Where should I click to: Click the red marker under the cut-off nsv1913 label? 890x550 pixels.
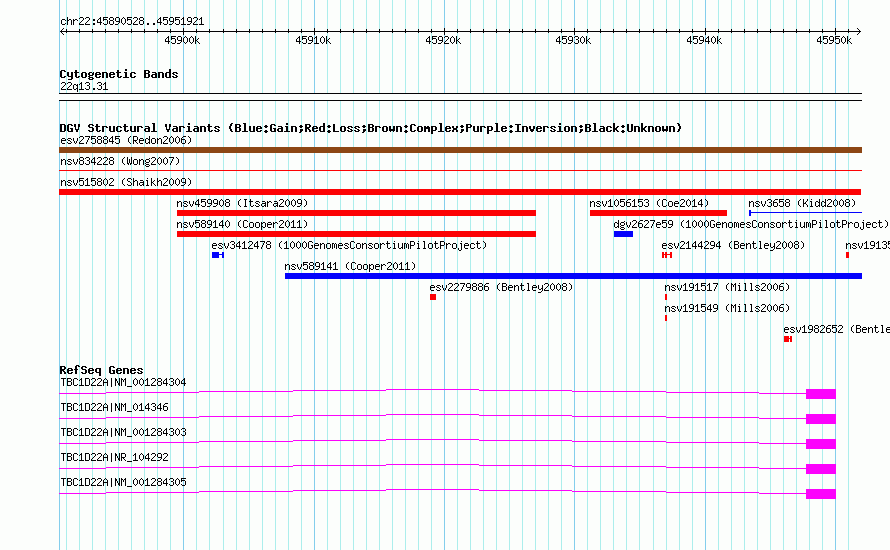point(847,255)
